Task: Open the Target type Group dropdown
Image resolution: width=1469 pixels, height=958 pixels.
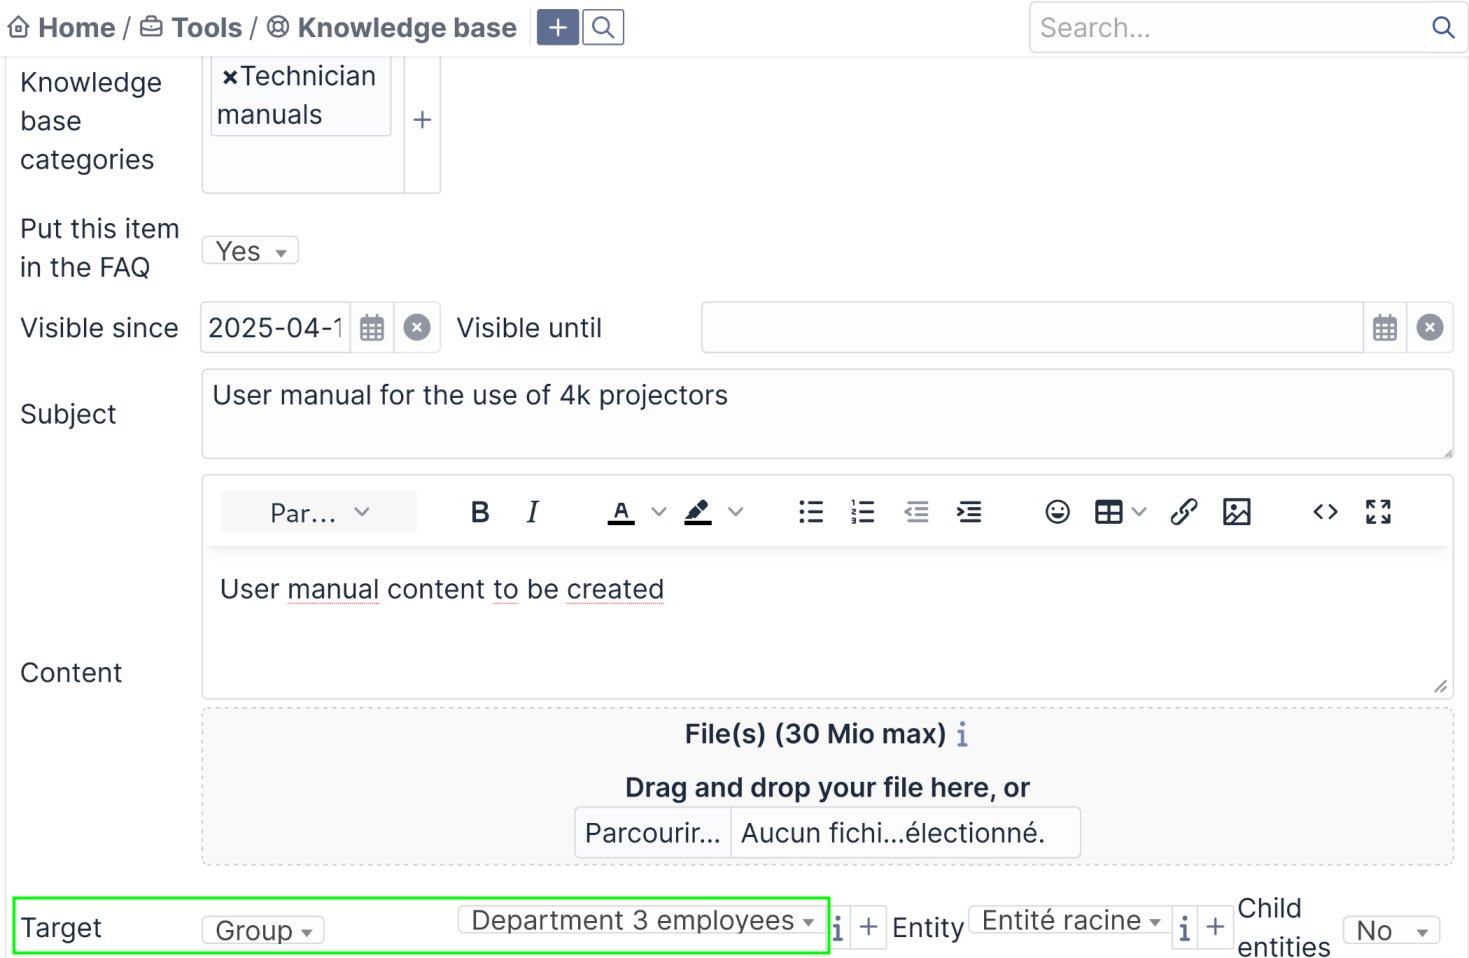Action: pyautogui.click(x=263, y=931)
